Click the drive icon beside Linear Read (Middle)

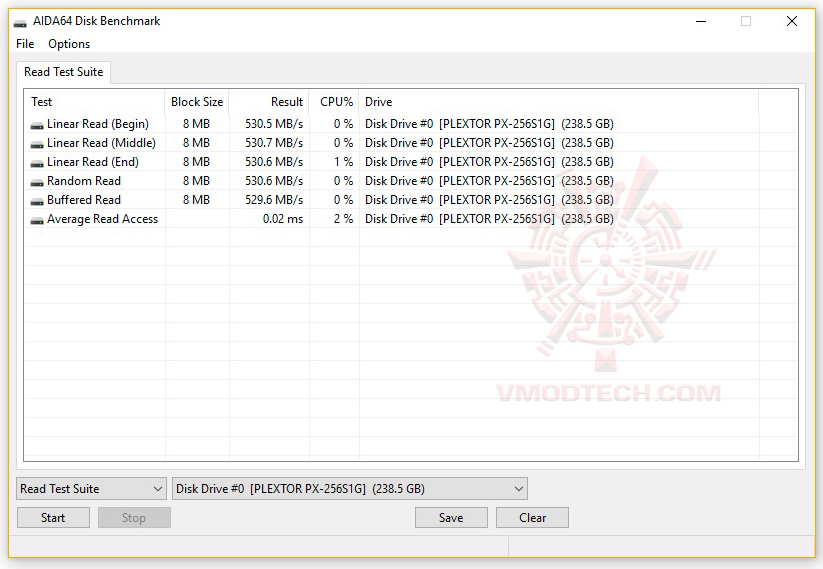(37, 144)
